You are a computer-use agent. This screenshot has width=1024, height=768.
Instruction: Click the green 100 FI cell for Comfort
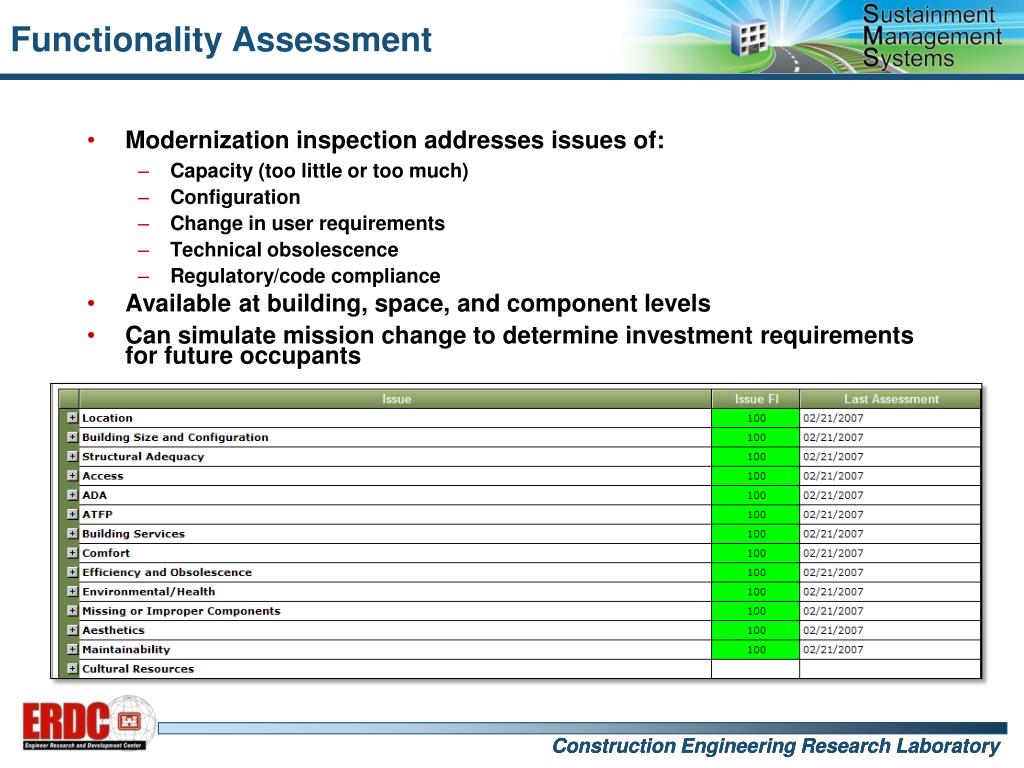pos(756,552)
